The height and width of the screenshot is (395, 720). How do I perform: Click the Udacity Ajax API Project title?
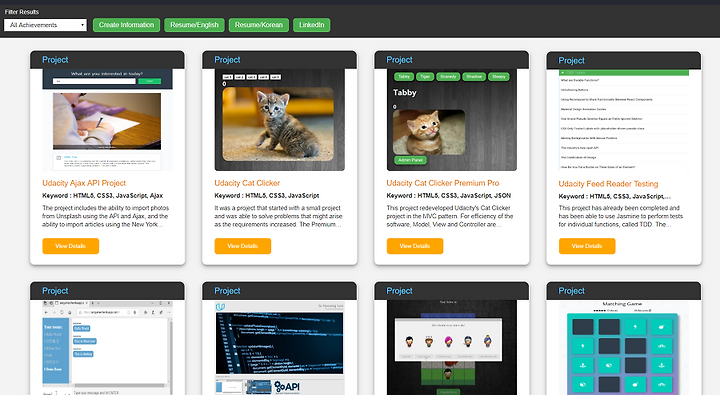[x=84, y=183]
